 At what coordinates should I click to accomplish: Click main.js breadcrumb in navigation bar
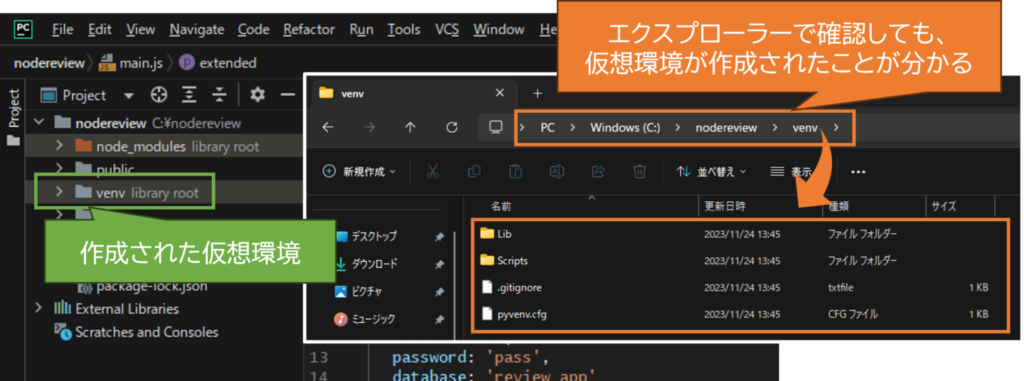coord(131,63)
